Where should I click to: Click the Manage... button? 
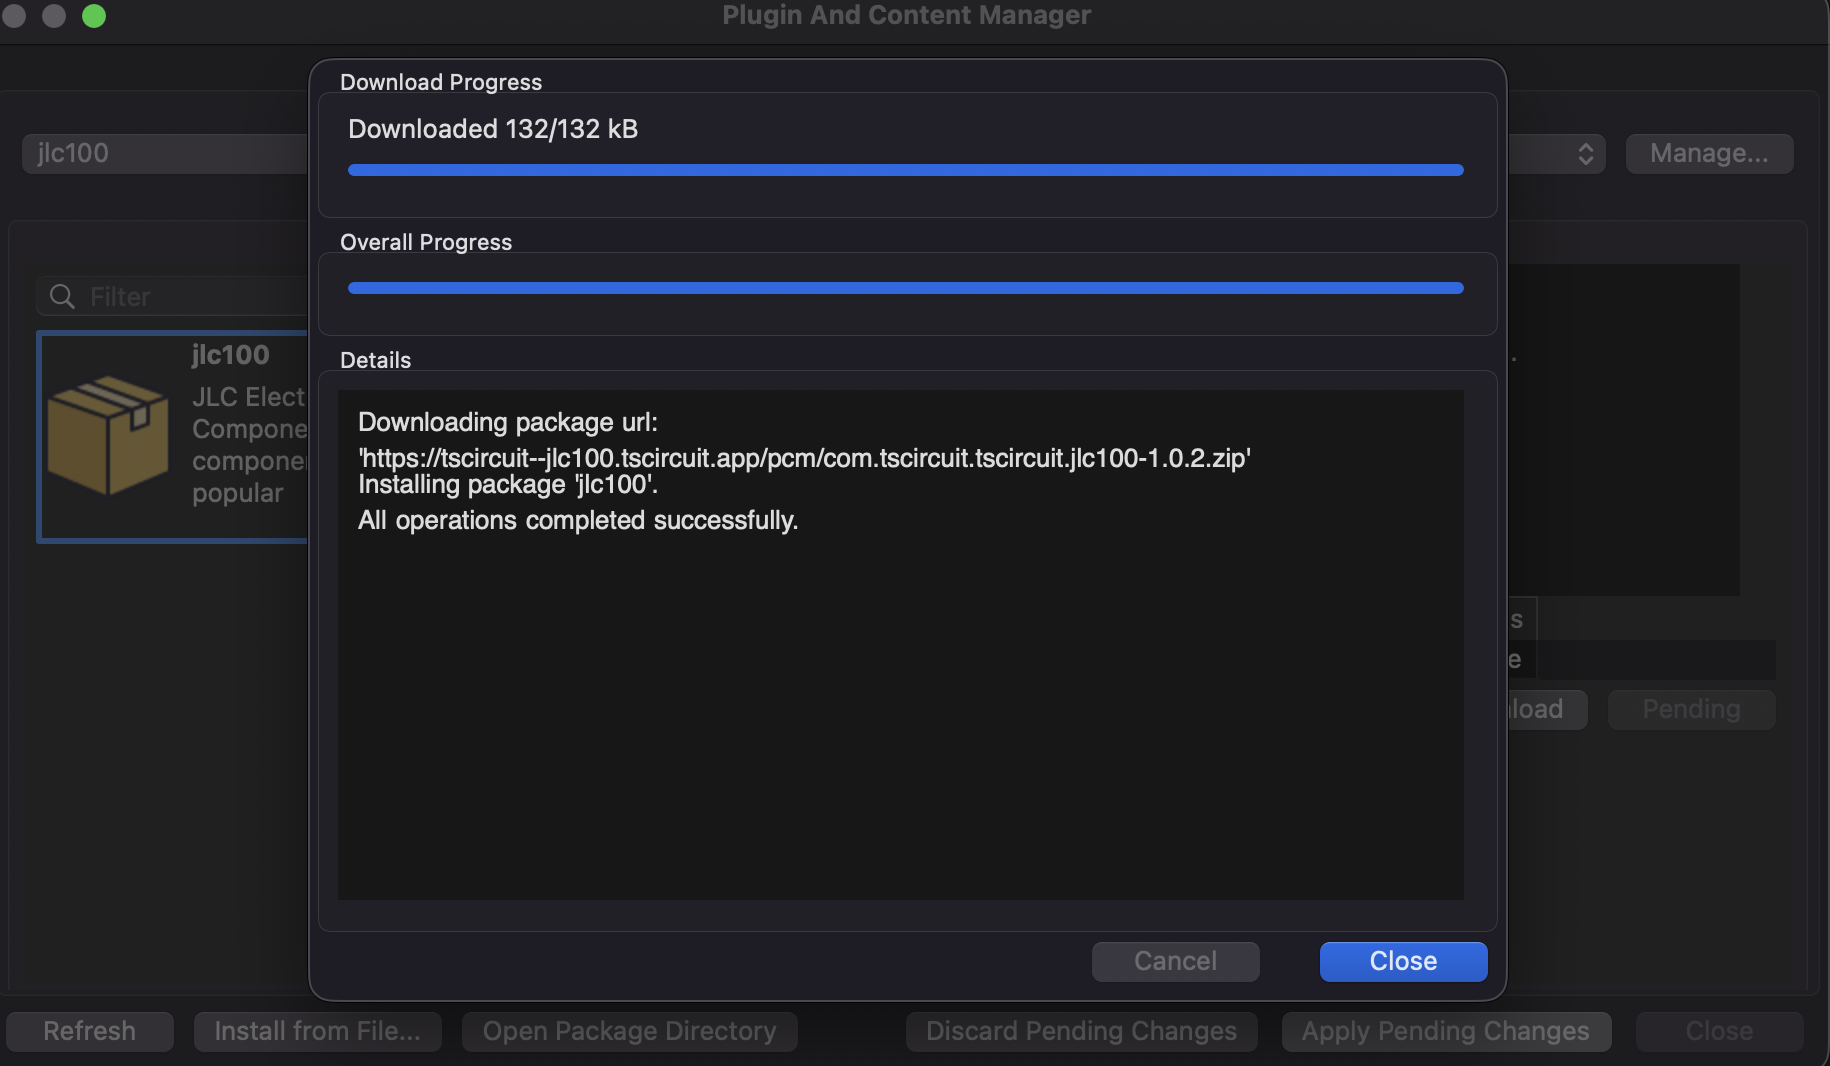click(x=1708, y=153)
